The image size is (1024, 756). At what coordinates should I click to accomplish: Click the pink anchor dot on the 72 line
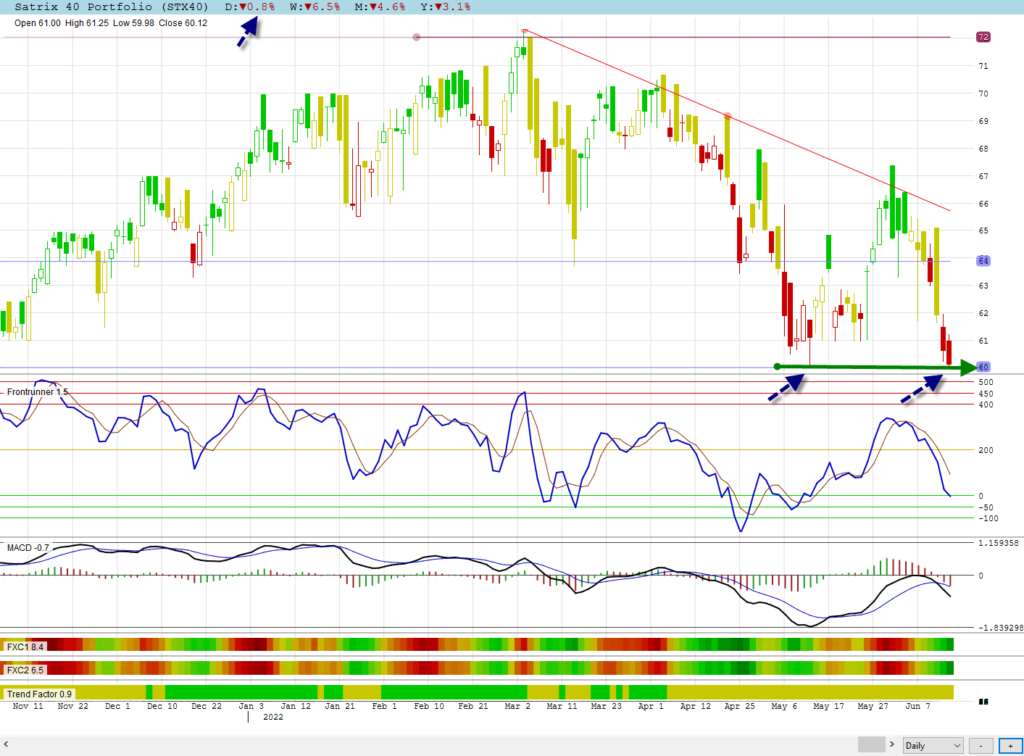[417, 37]
